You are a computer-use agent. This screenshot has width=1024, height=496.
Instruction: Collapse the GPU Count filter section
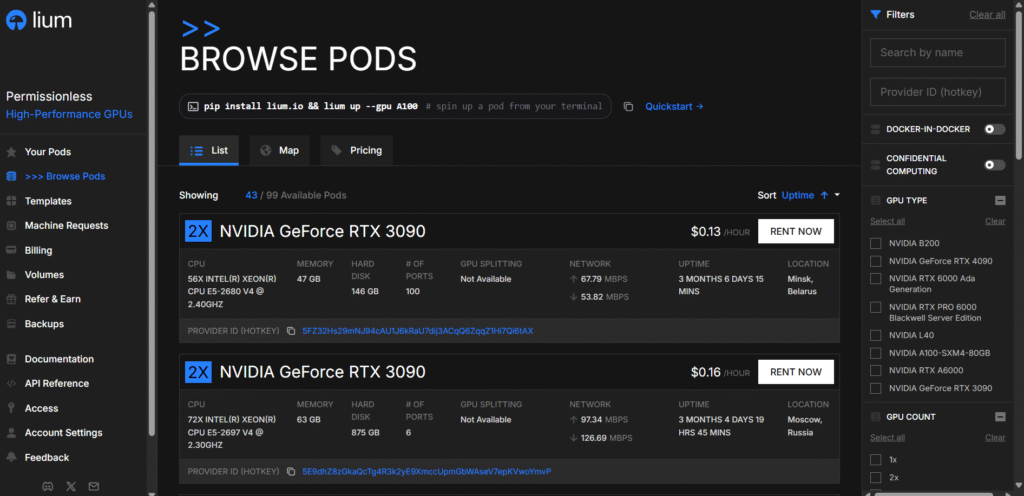tap(999, 417)
